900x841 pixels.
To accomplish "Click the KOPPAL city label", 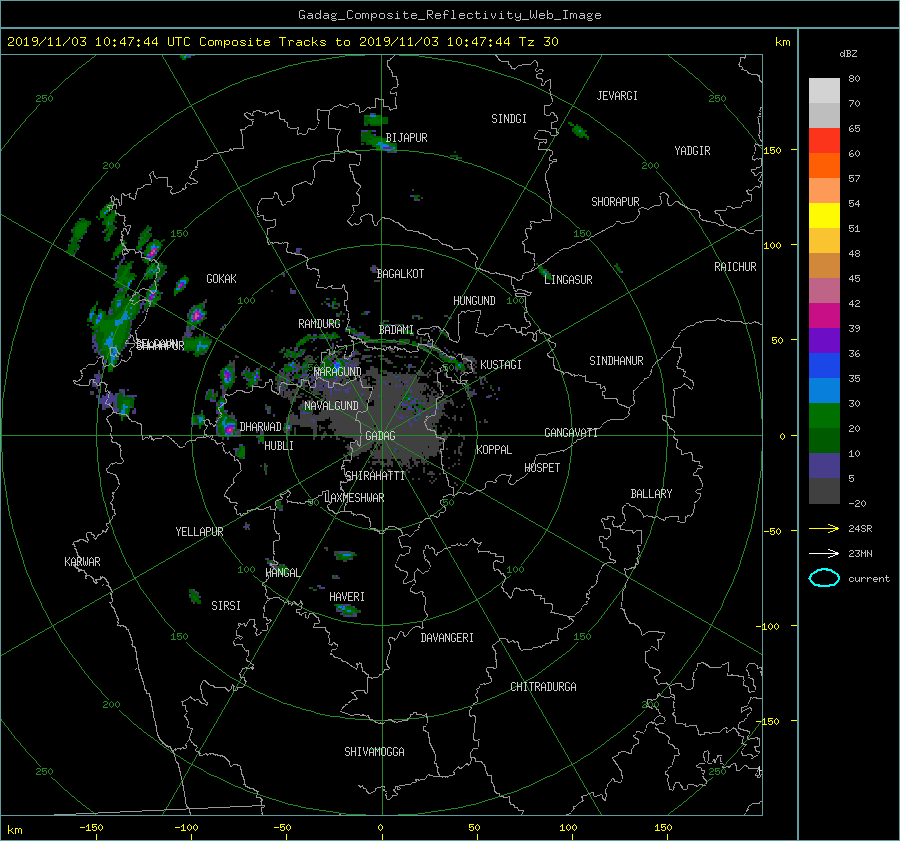I will coord(494,449).
